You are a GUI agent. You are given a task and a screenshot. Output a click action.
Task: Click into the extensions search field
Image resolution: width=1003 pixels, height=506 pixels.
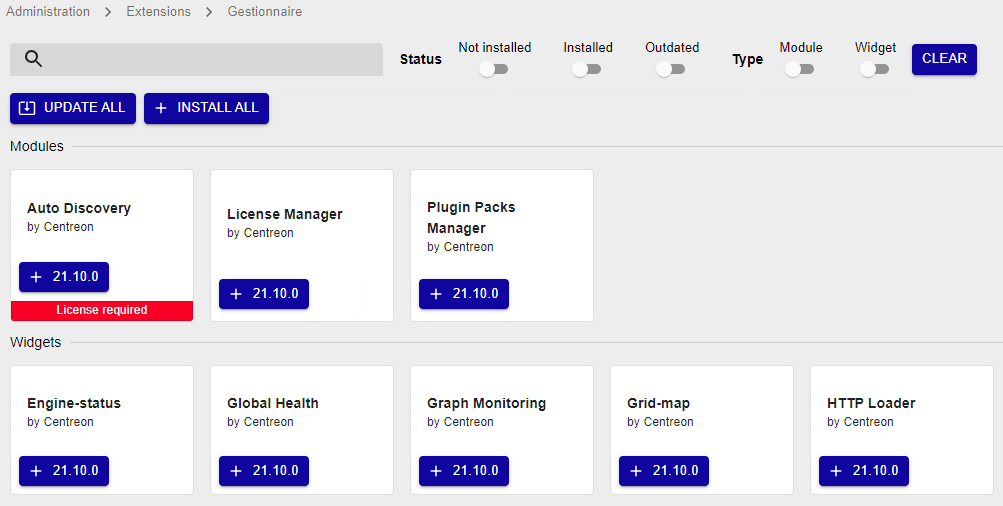(x=210, y=59)
